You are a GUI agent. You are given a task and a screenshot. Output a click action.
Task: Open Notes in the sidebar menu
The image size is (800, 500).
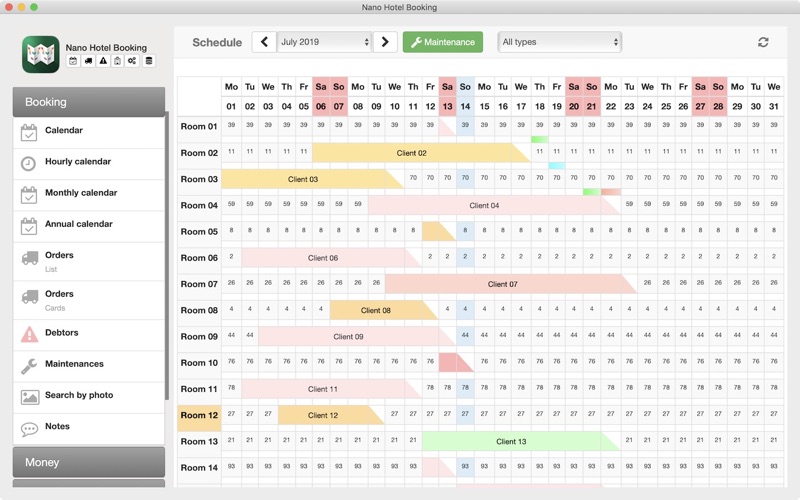[58, 427]
